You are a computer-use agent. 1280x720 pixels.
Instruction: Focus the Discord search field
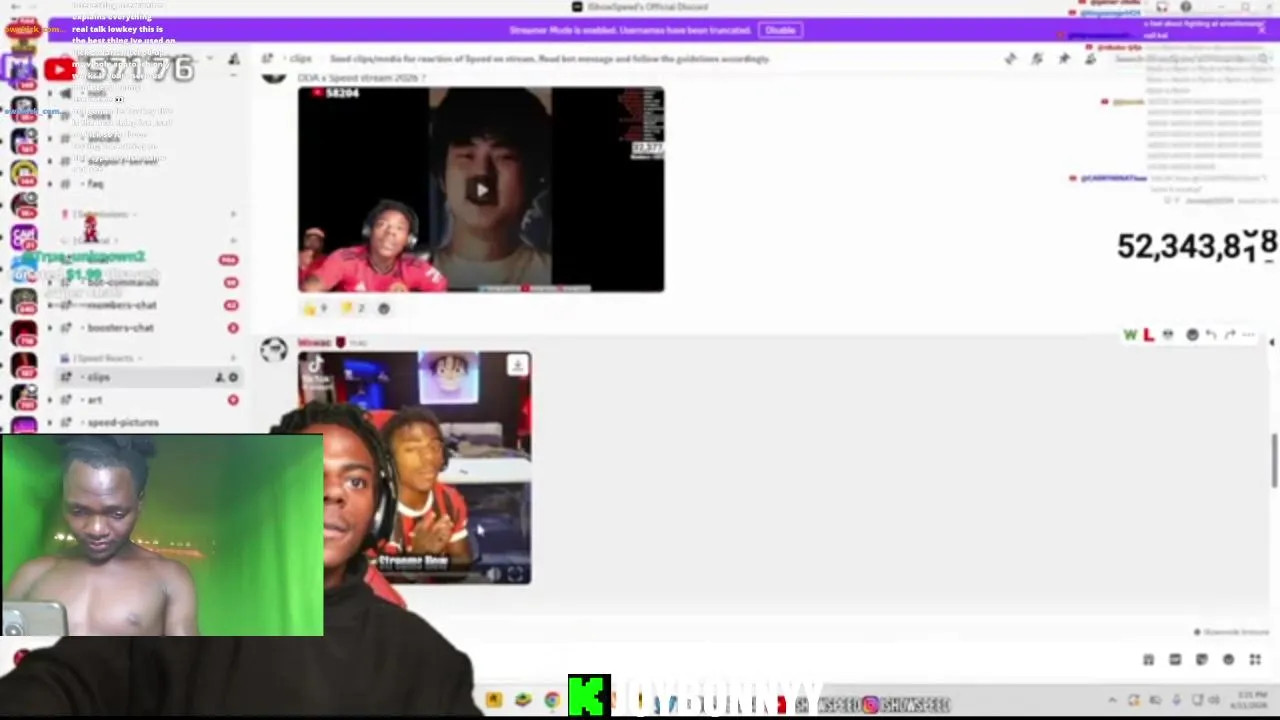(1190, 59)
